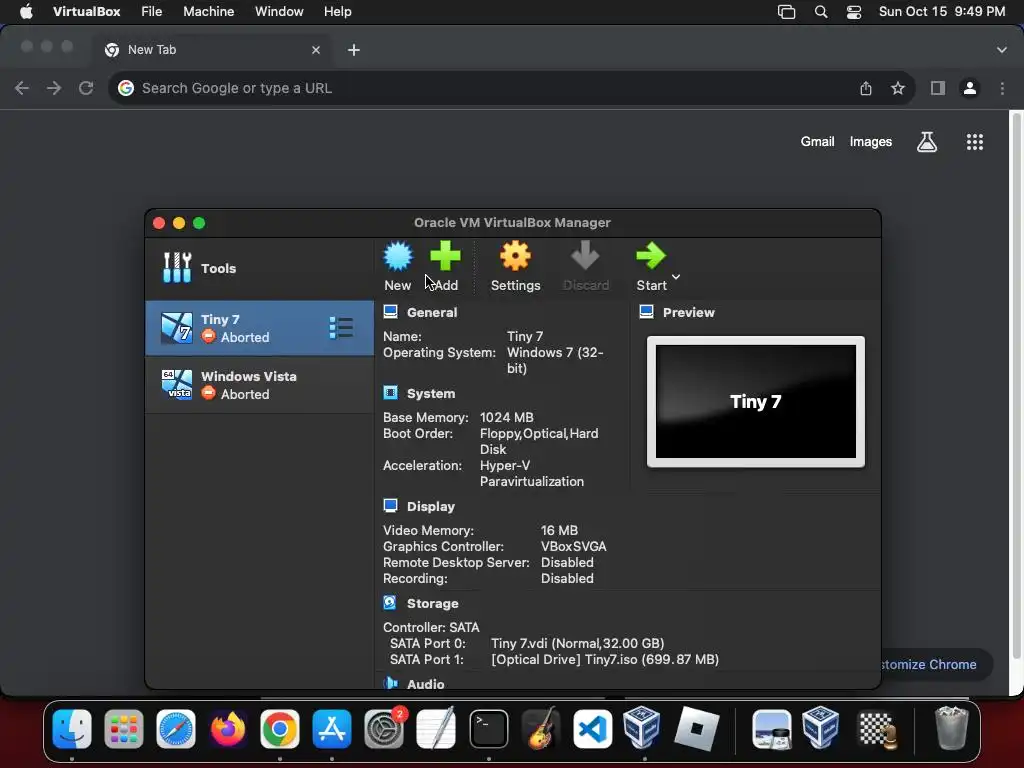
Task: Open Gmail link in Chrome
Action: point(818,142)
